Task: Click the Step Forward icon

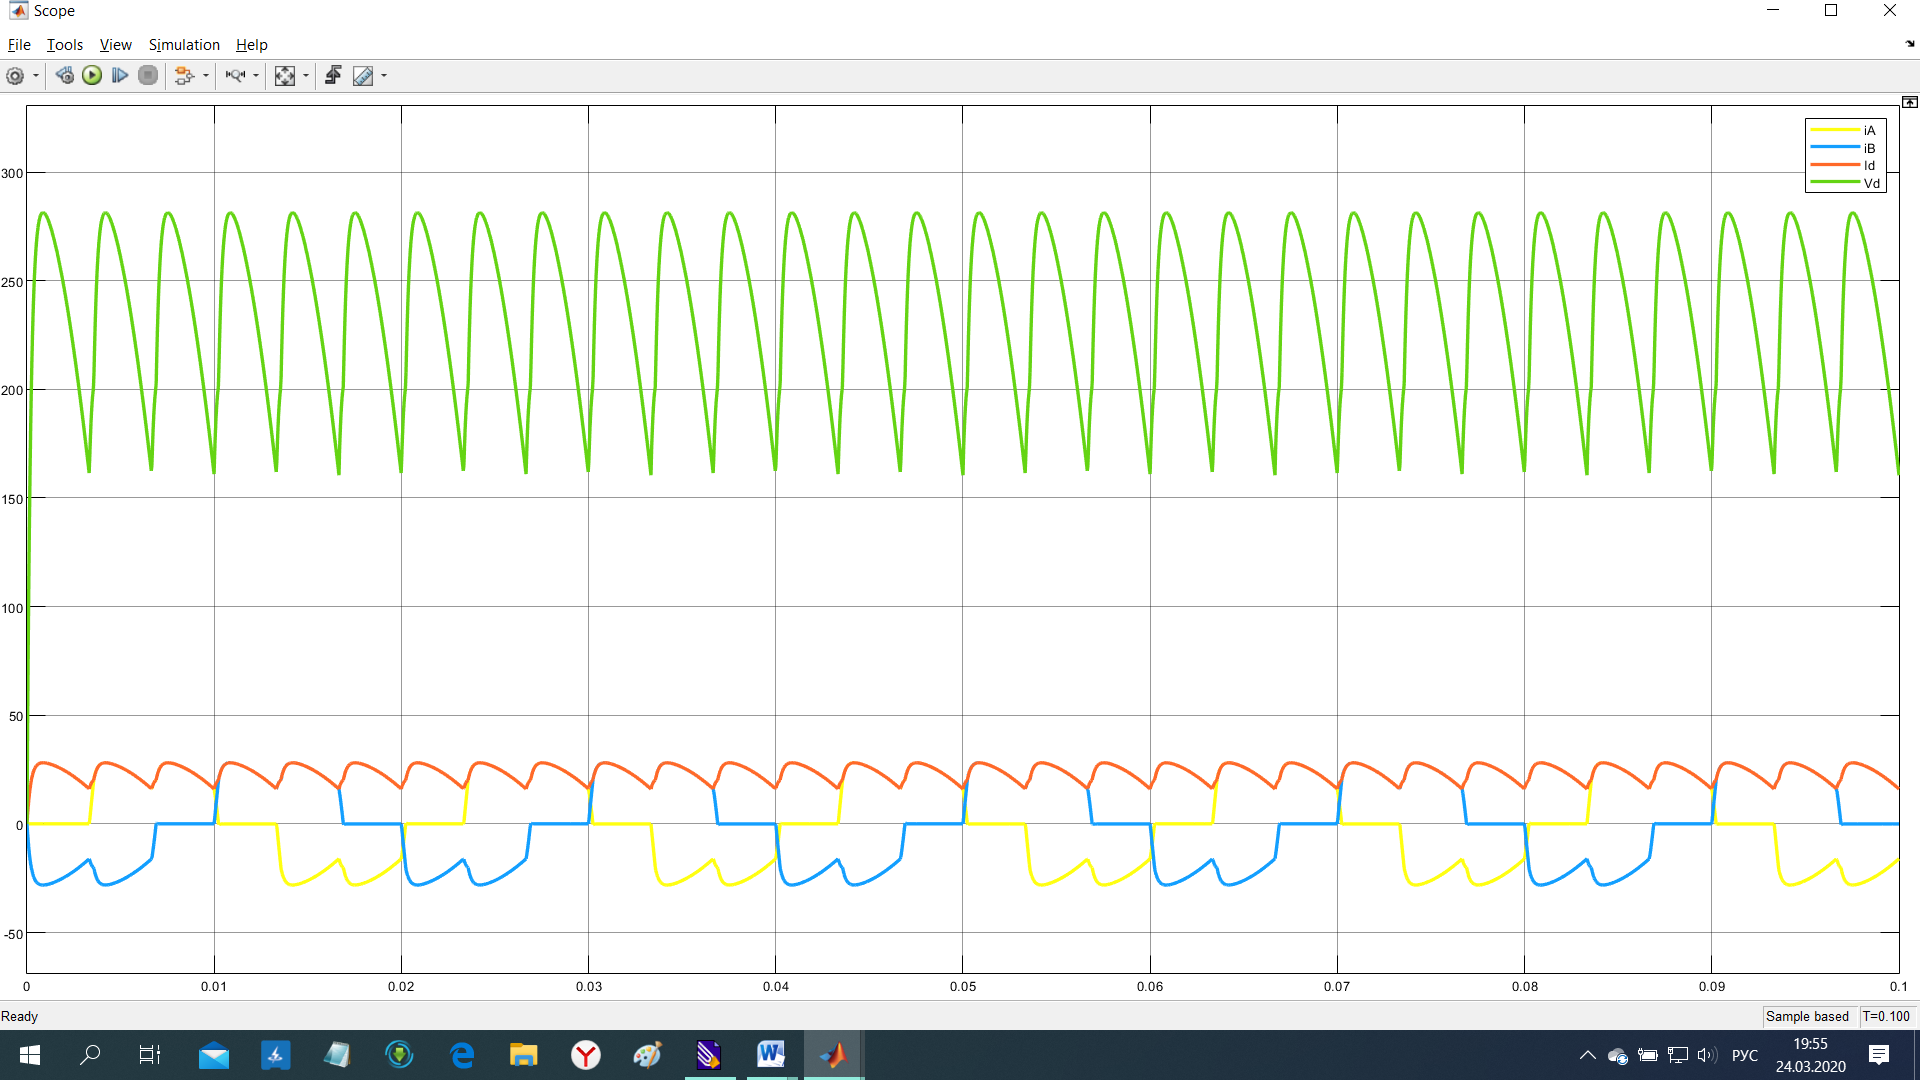Action: pyautogui.click(x=120, y=76)
